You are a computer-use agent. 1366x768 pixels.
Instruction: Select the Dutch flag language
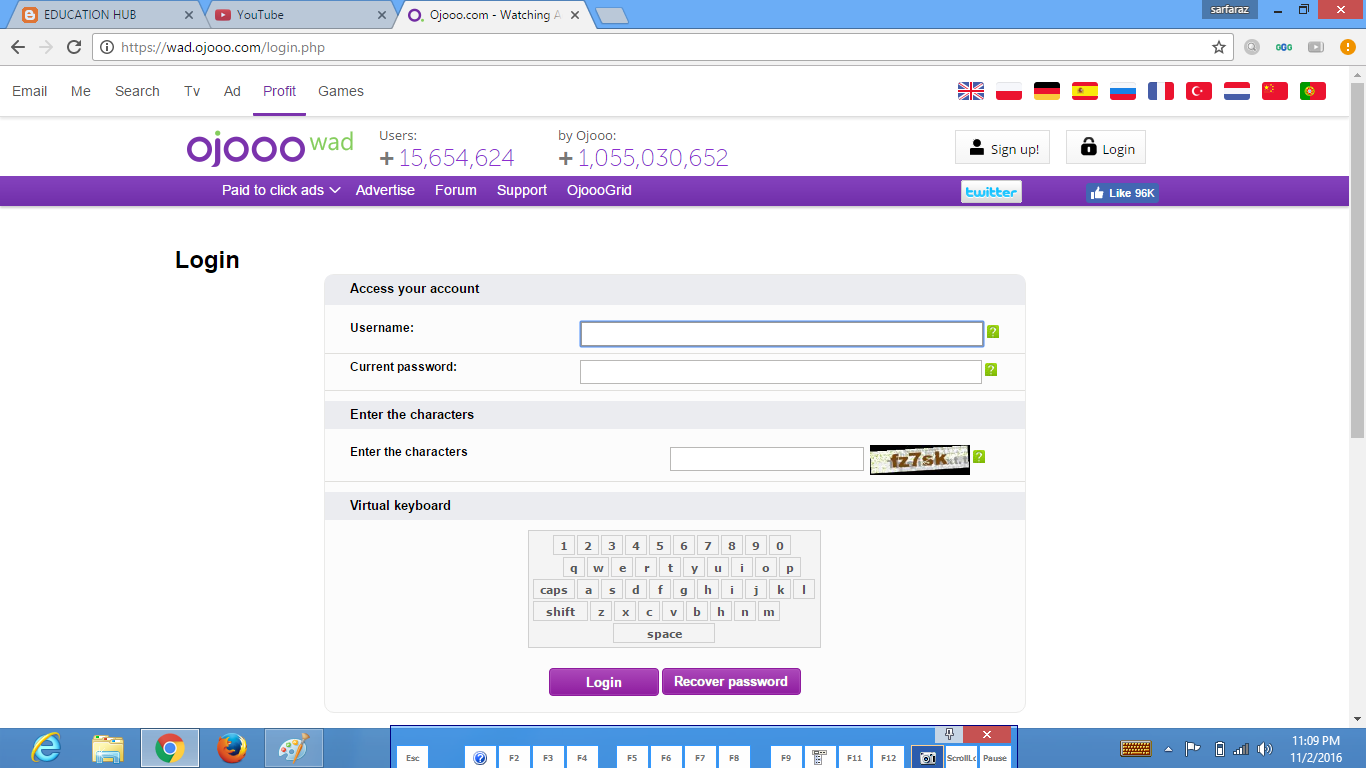[1237, 91]
